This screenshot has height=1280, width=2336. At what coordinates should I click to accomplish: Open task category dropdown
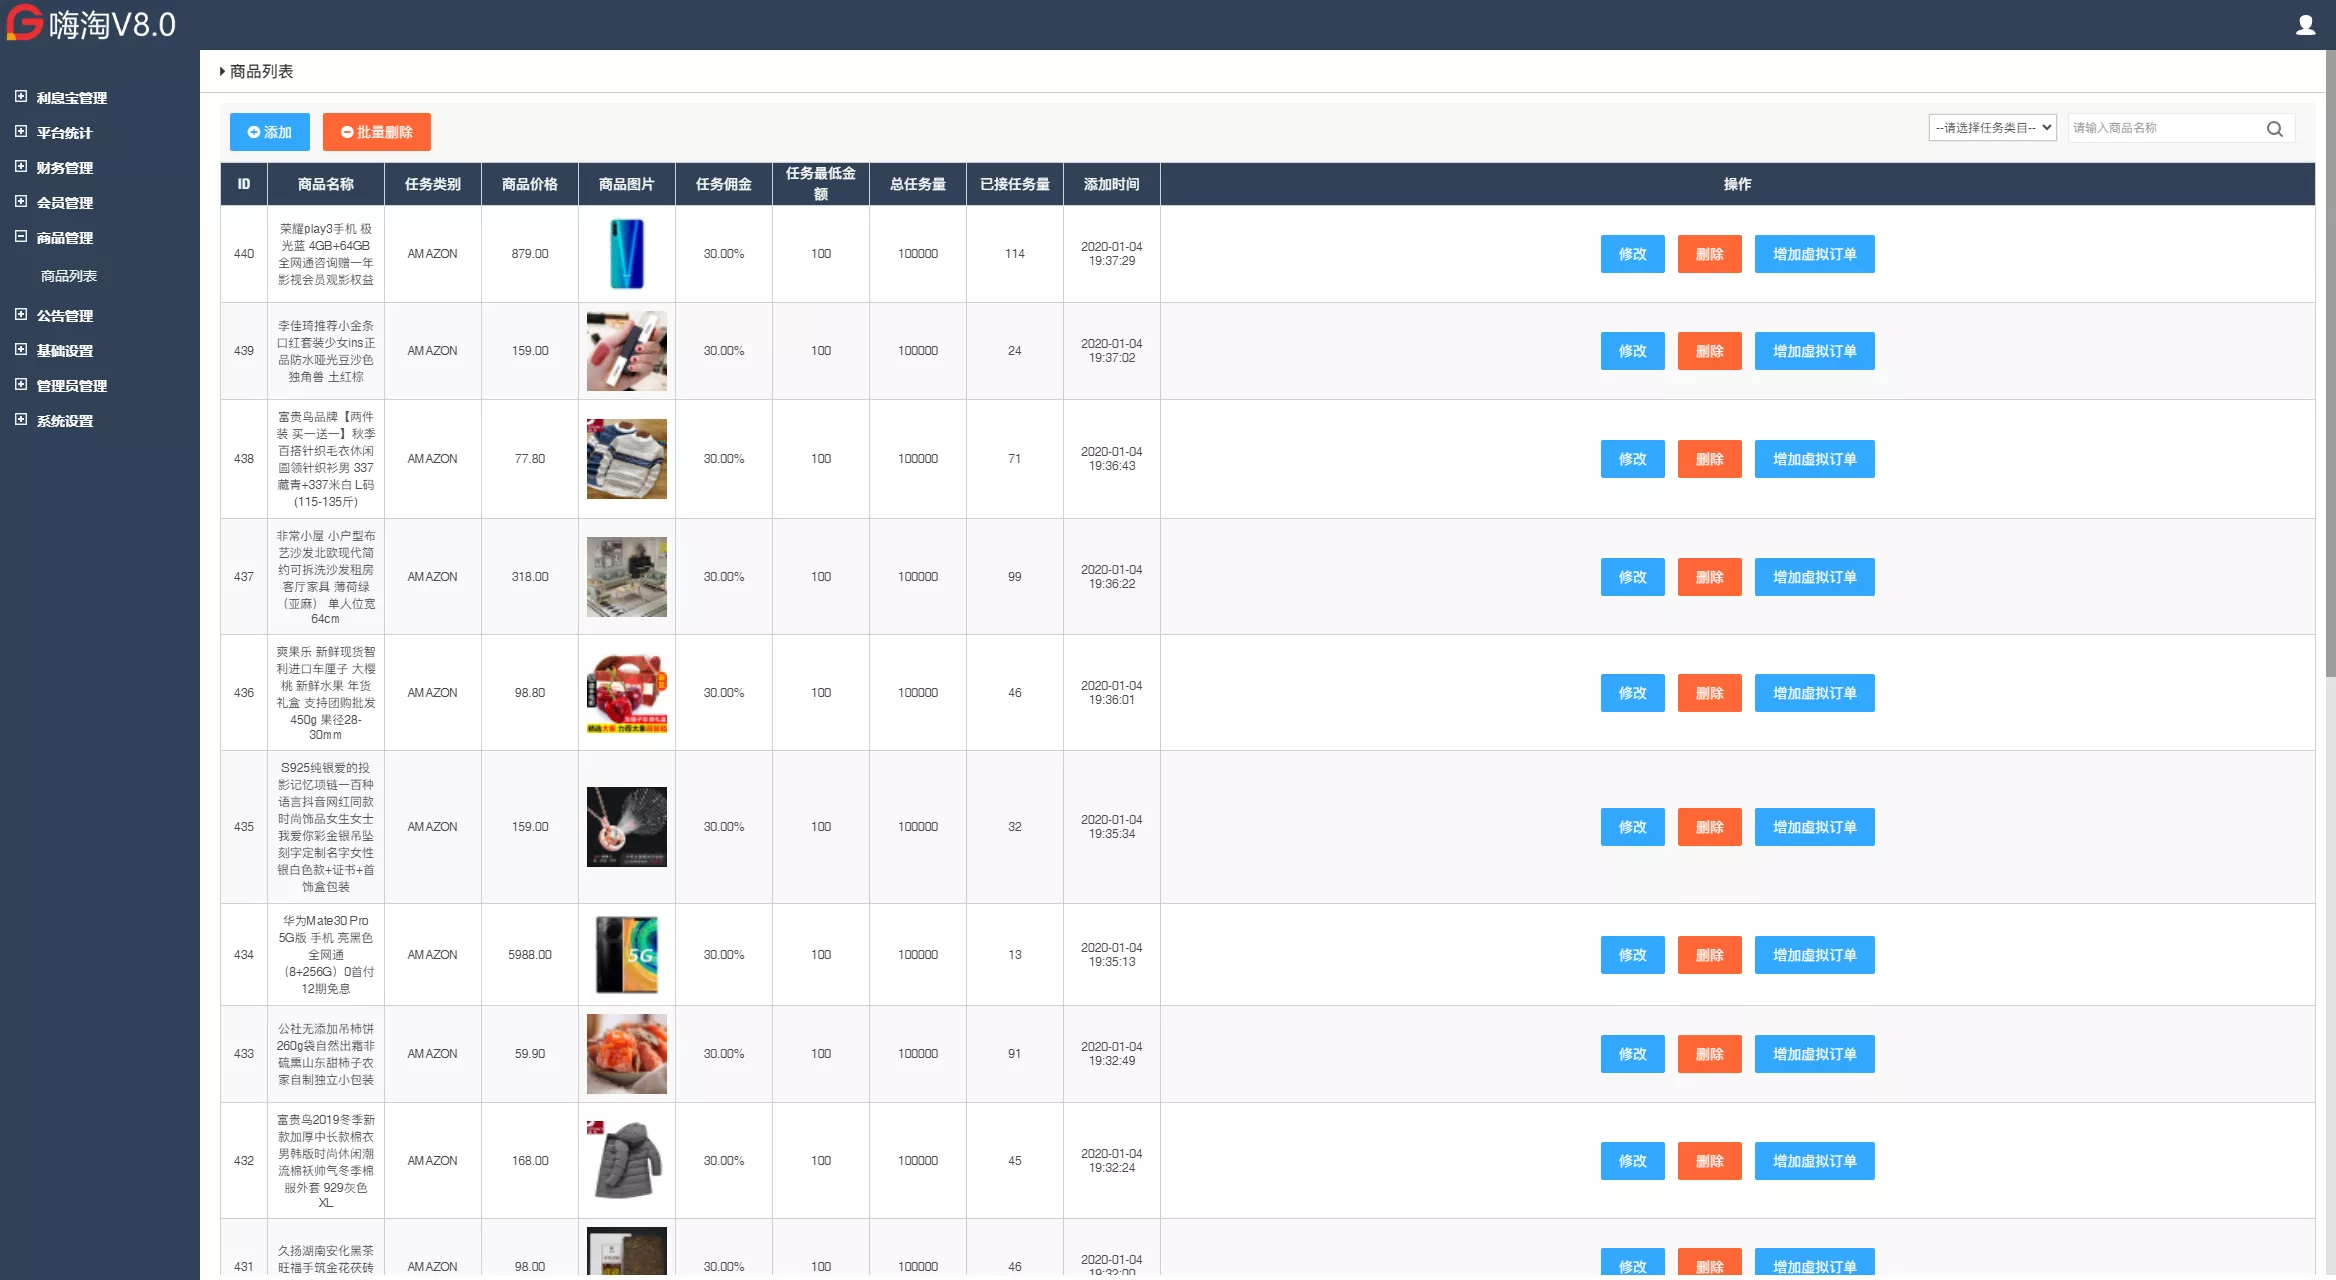(1991, 128)
